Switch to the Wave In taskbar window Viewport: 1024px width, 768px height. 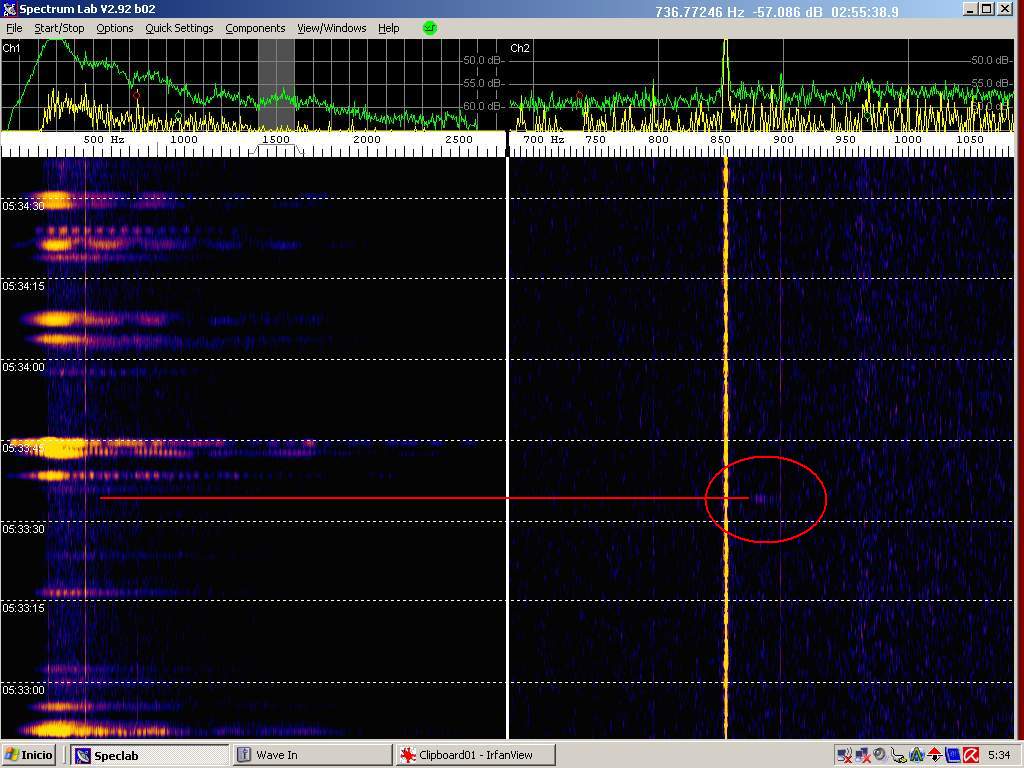[x=310, y=755]
